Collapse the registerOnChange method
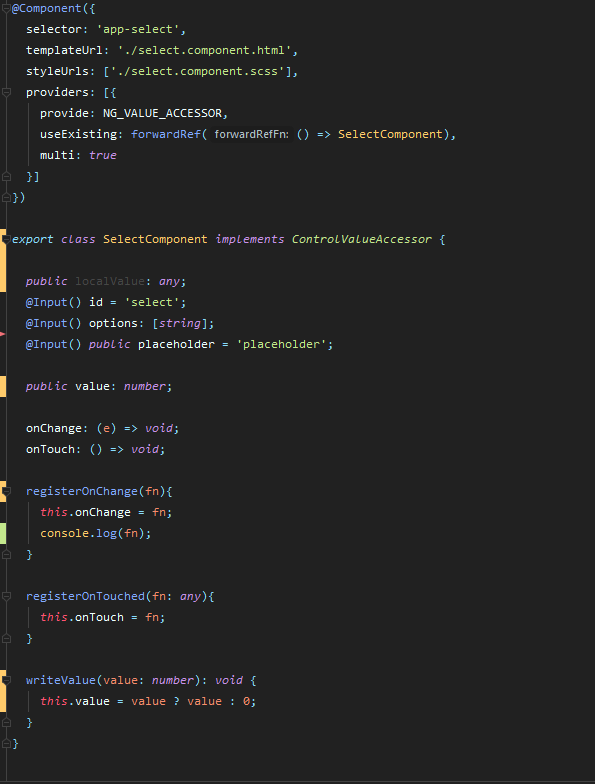This screenshot has height=784, width=595. [x=6, y=492]
